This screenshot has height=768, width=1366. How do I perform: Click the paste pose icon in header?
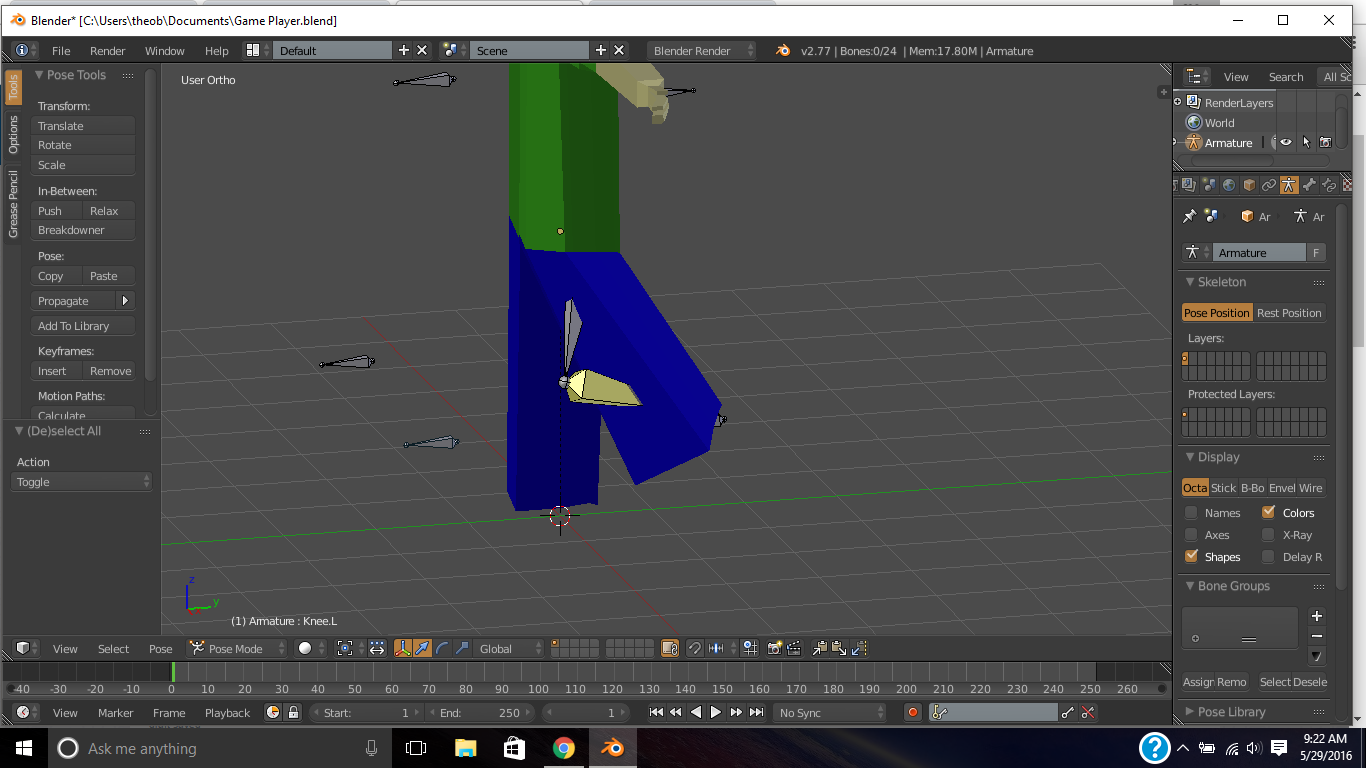tap(839, 648)
